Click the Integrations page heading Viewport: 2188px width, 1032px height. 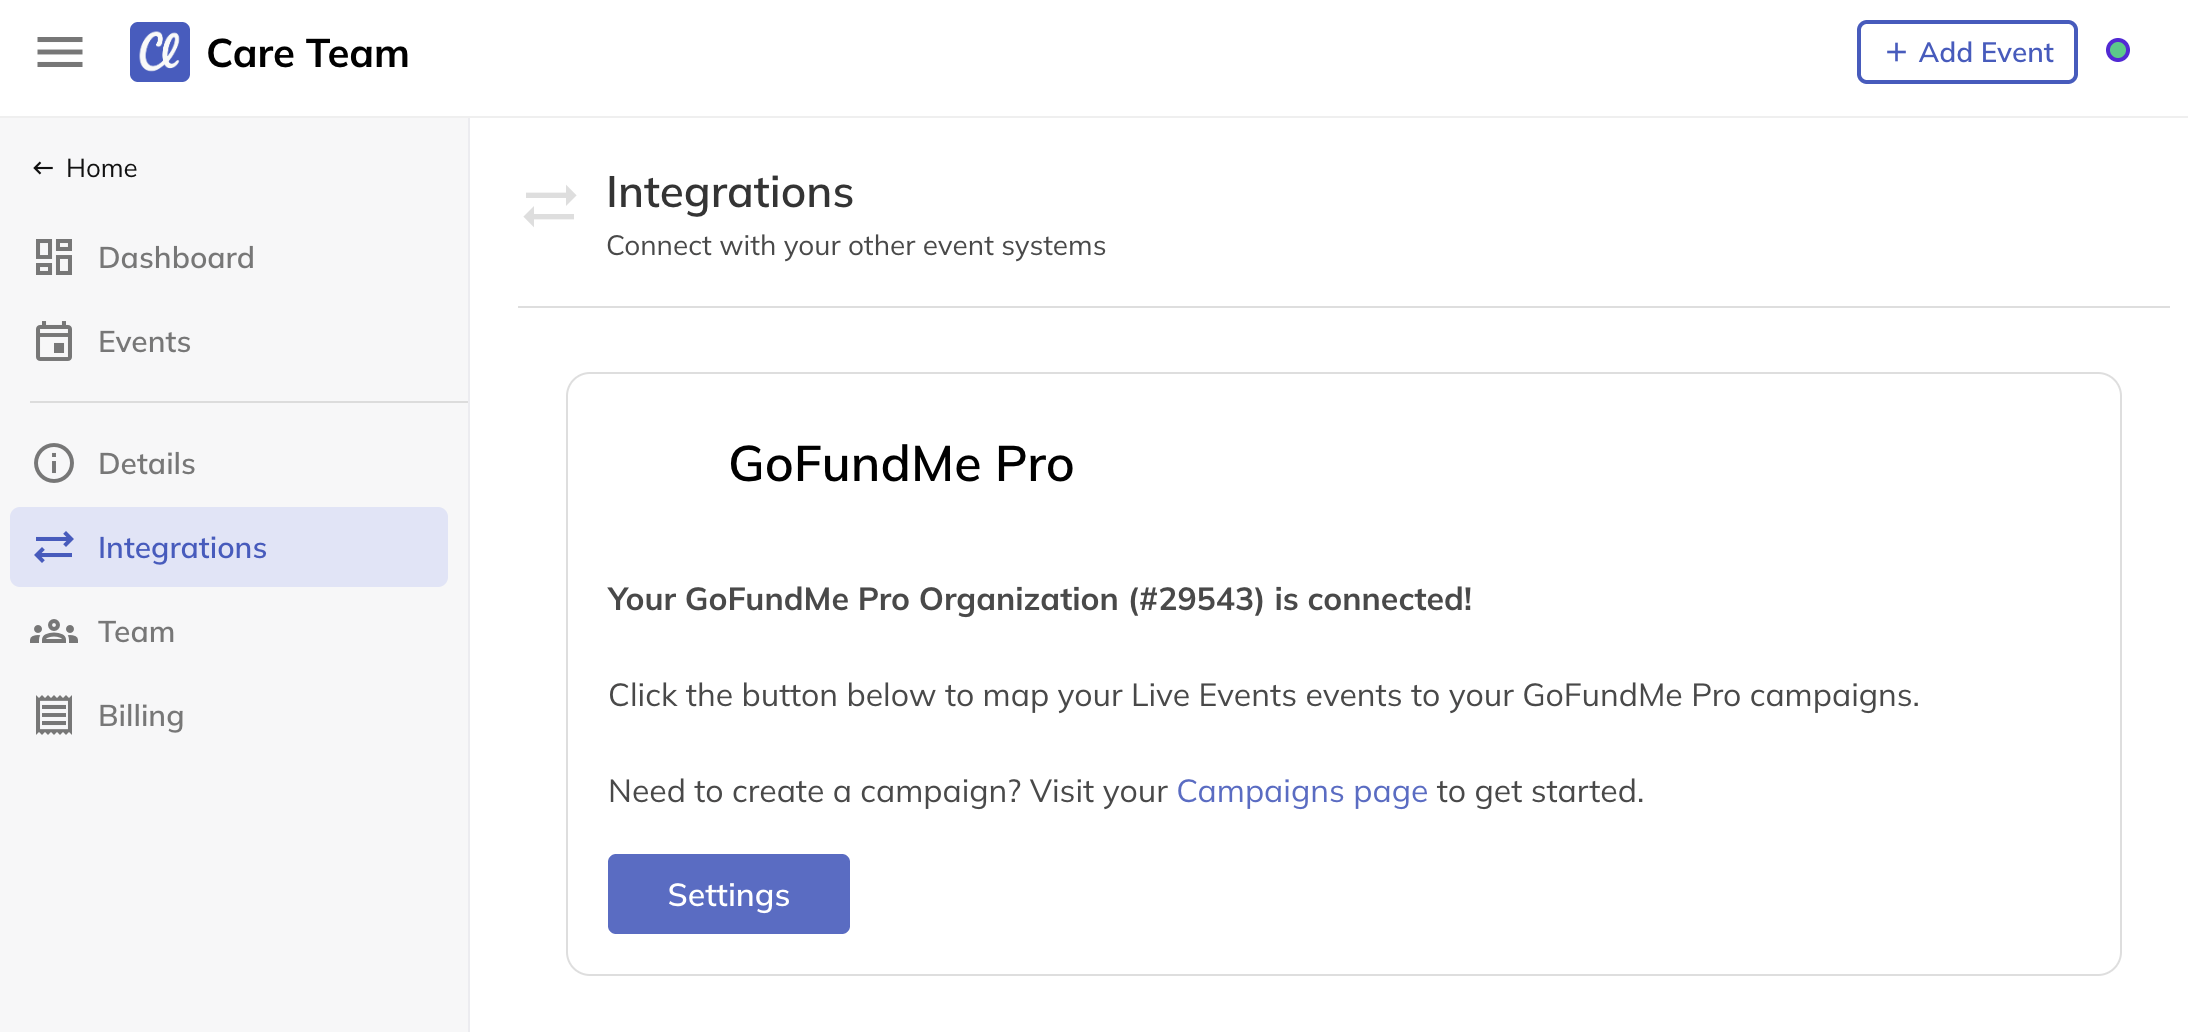(x=730, y=192)
